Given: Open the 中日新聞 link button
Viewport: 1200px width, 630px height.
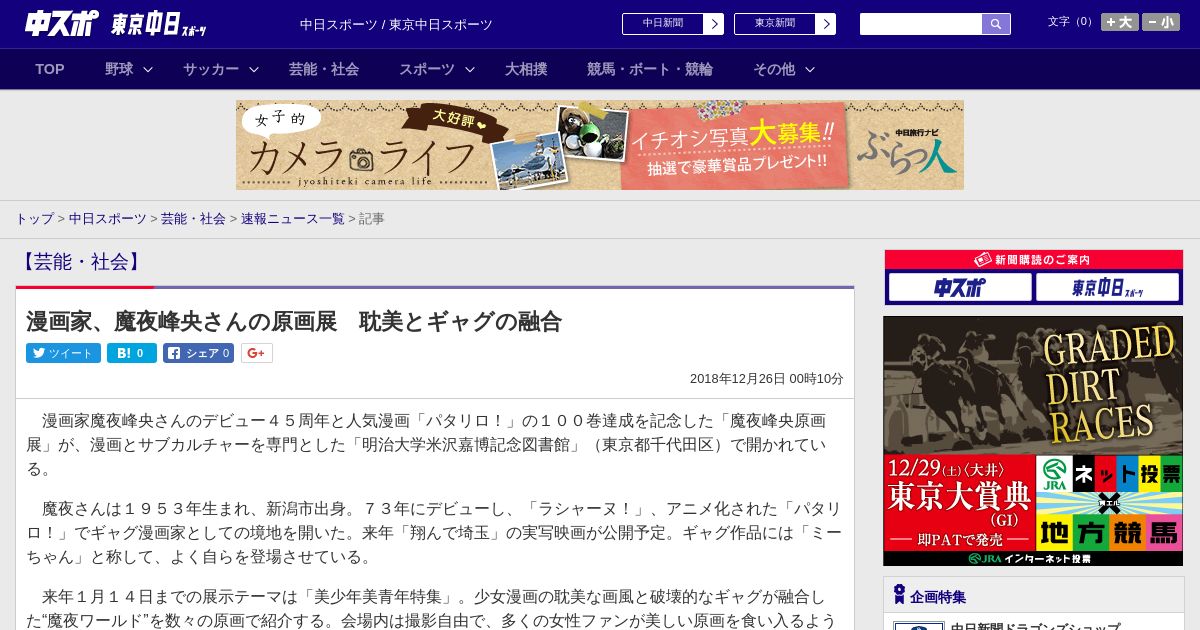Looking at the screenshot, I should click(x=663, y=24).
